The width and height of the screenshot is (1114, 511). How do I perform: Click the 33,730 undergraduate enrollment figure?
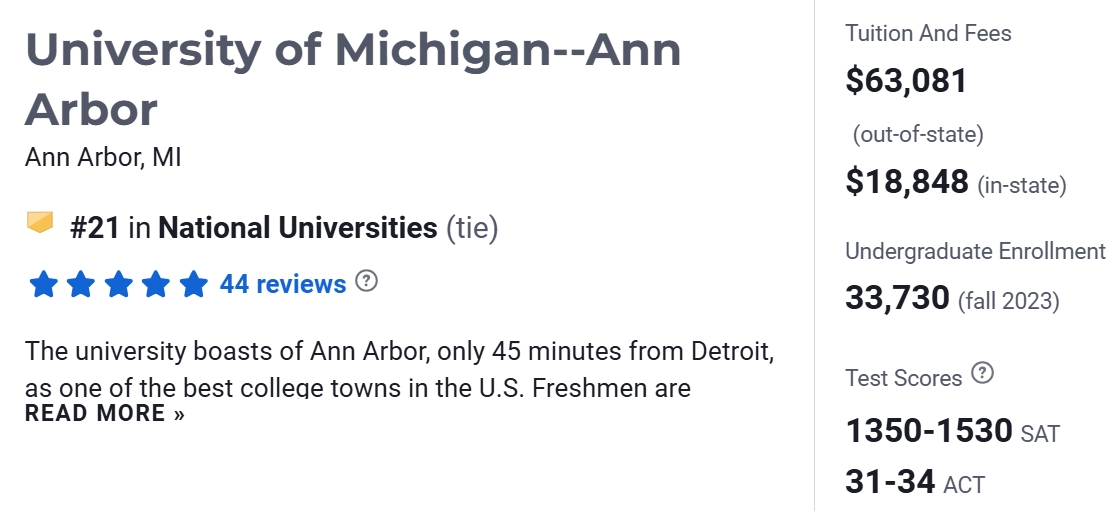[897, 298]
